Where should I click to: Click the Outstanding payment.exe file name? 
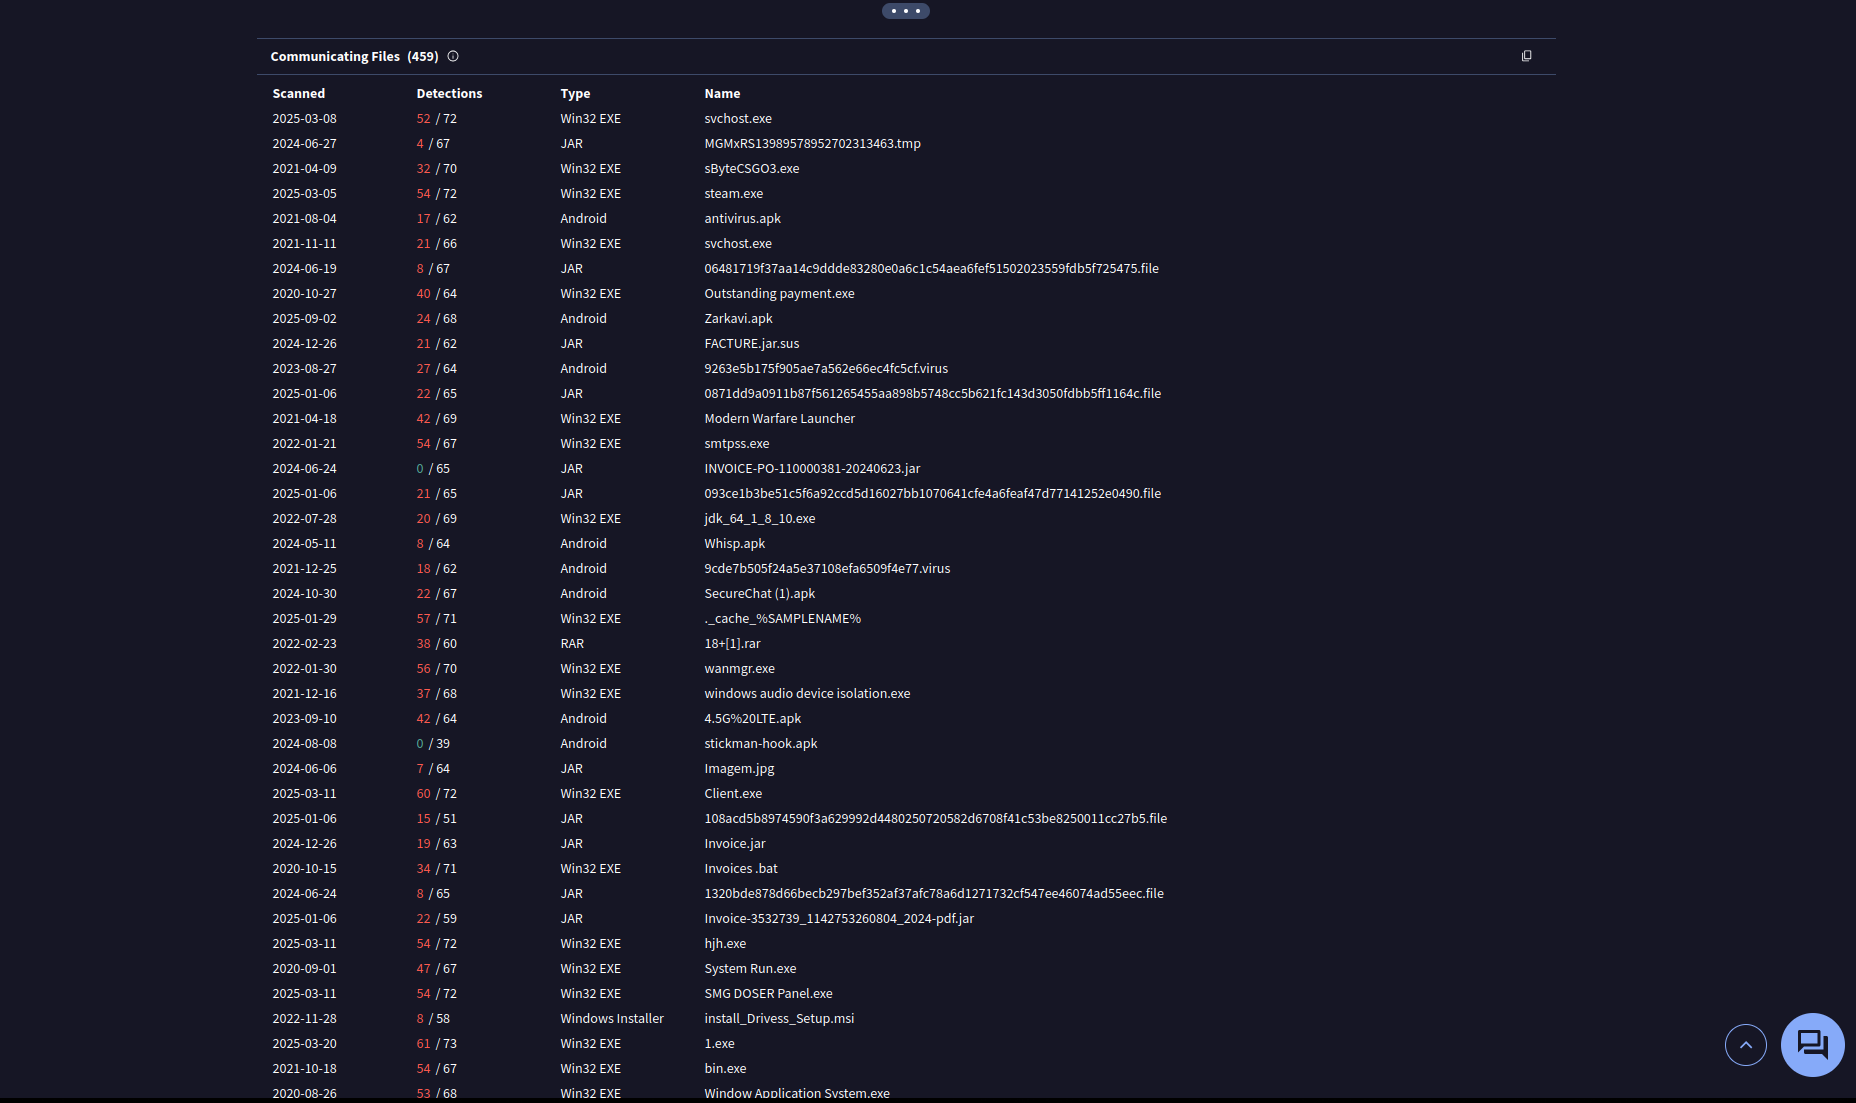[779, 294]
